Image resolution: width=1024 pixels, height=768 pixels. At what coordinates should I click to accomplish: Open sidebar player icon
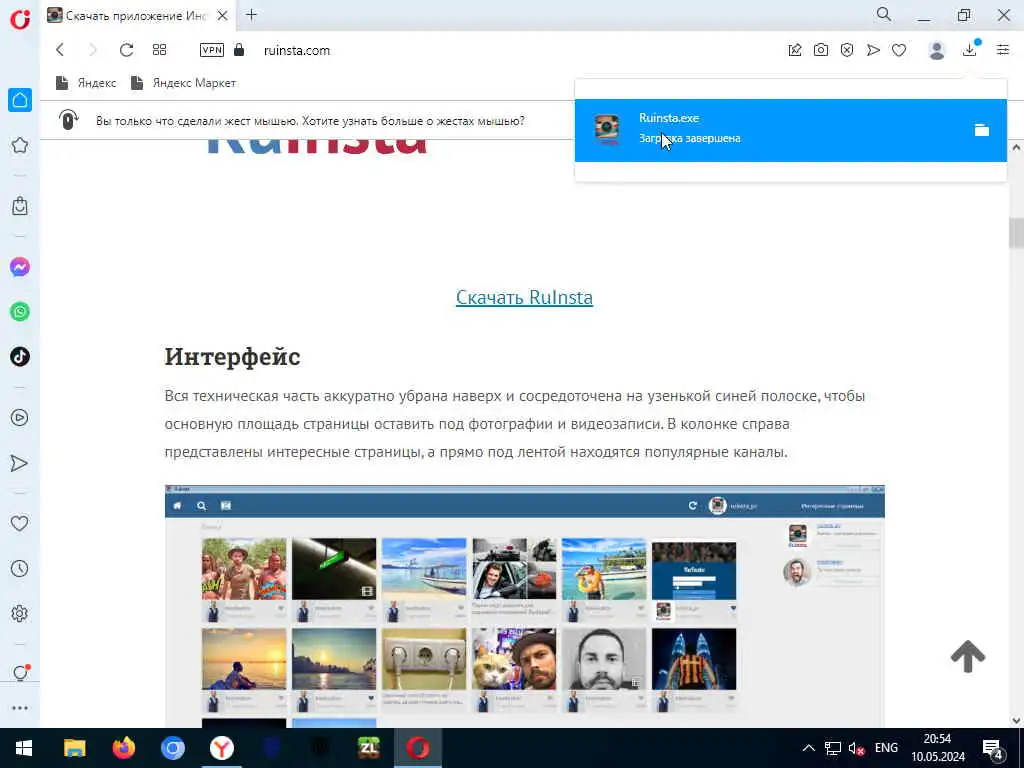[20, 417]
